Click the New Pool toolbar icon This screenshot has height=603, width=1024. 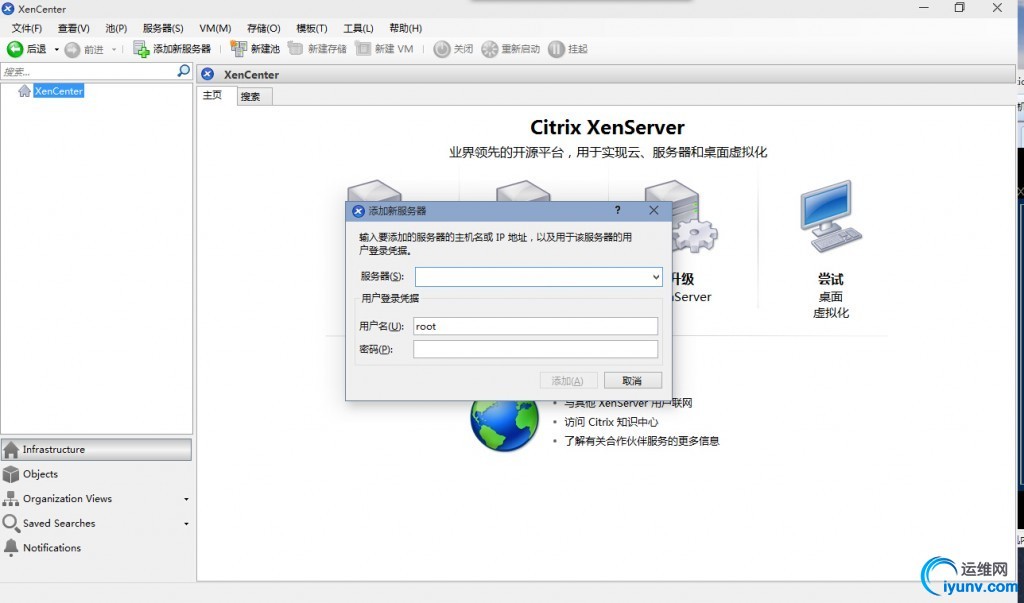click(x=238, y=49)
